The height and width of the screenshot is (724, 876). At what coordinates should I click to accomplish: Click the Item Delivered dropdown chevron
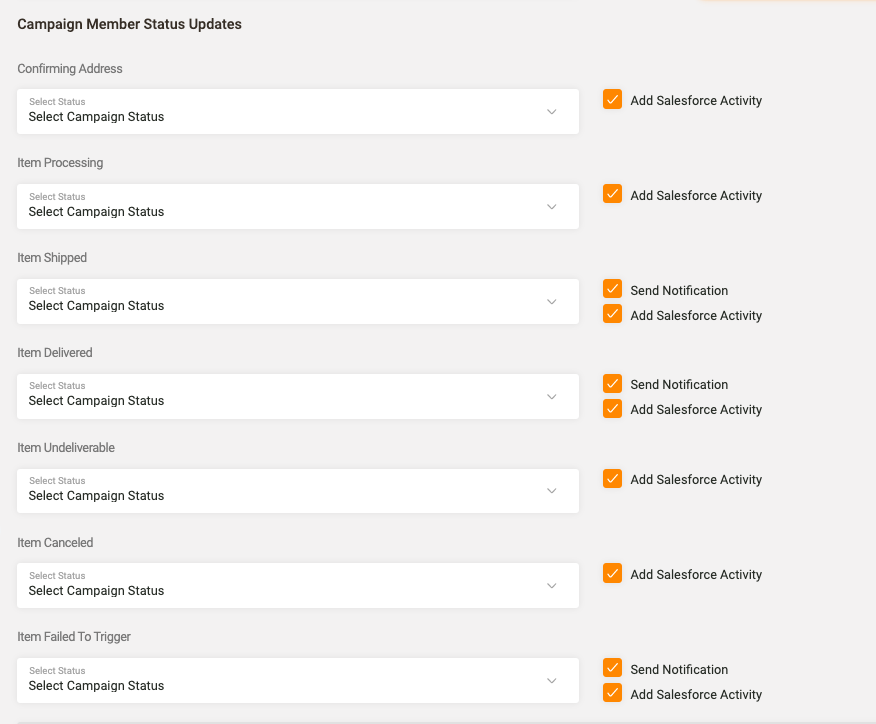tap(551, 396)
